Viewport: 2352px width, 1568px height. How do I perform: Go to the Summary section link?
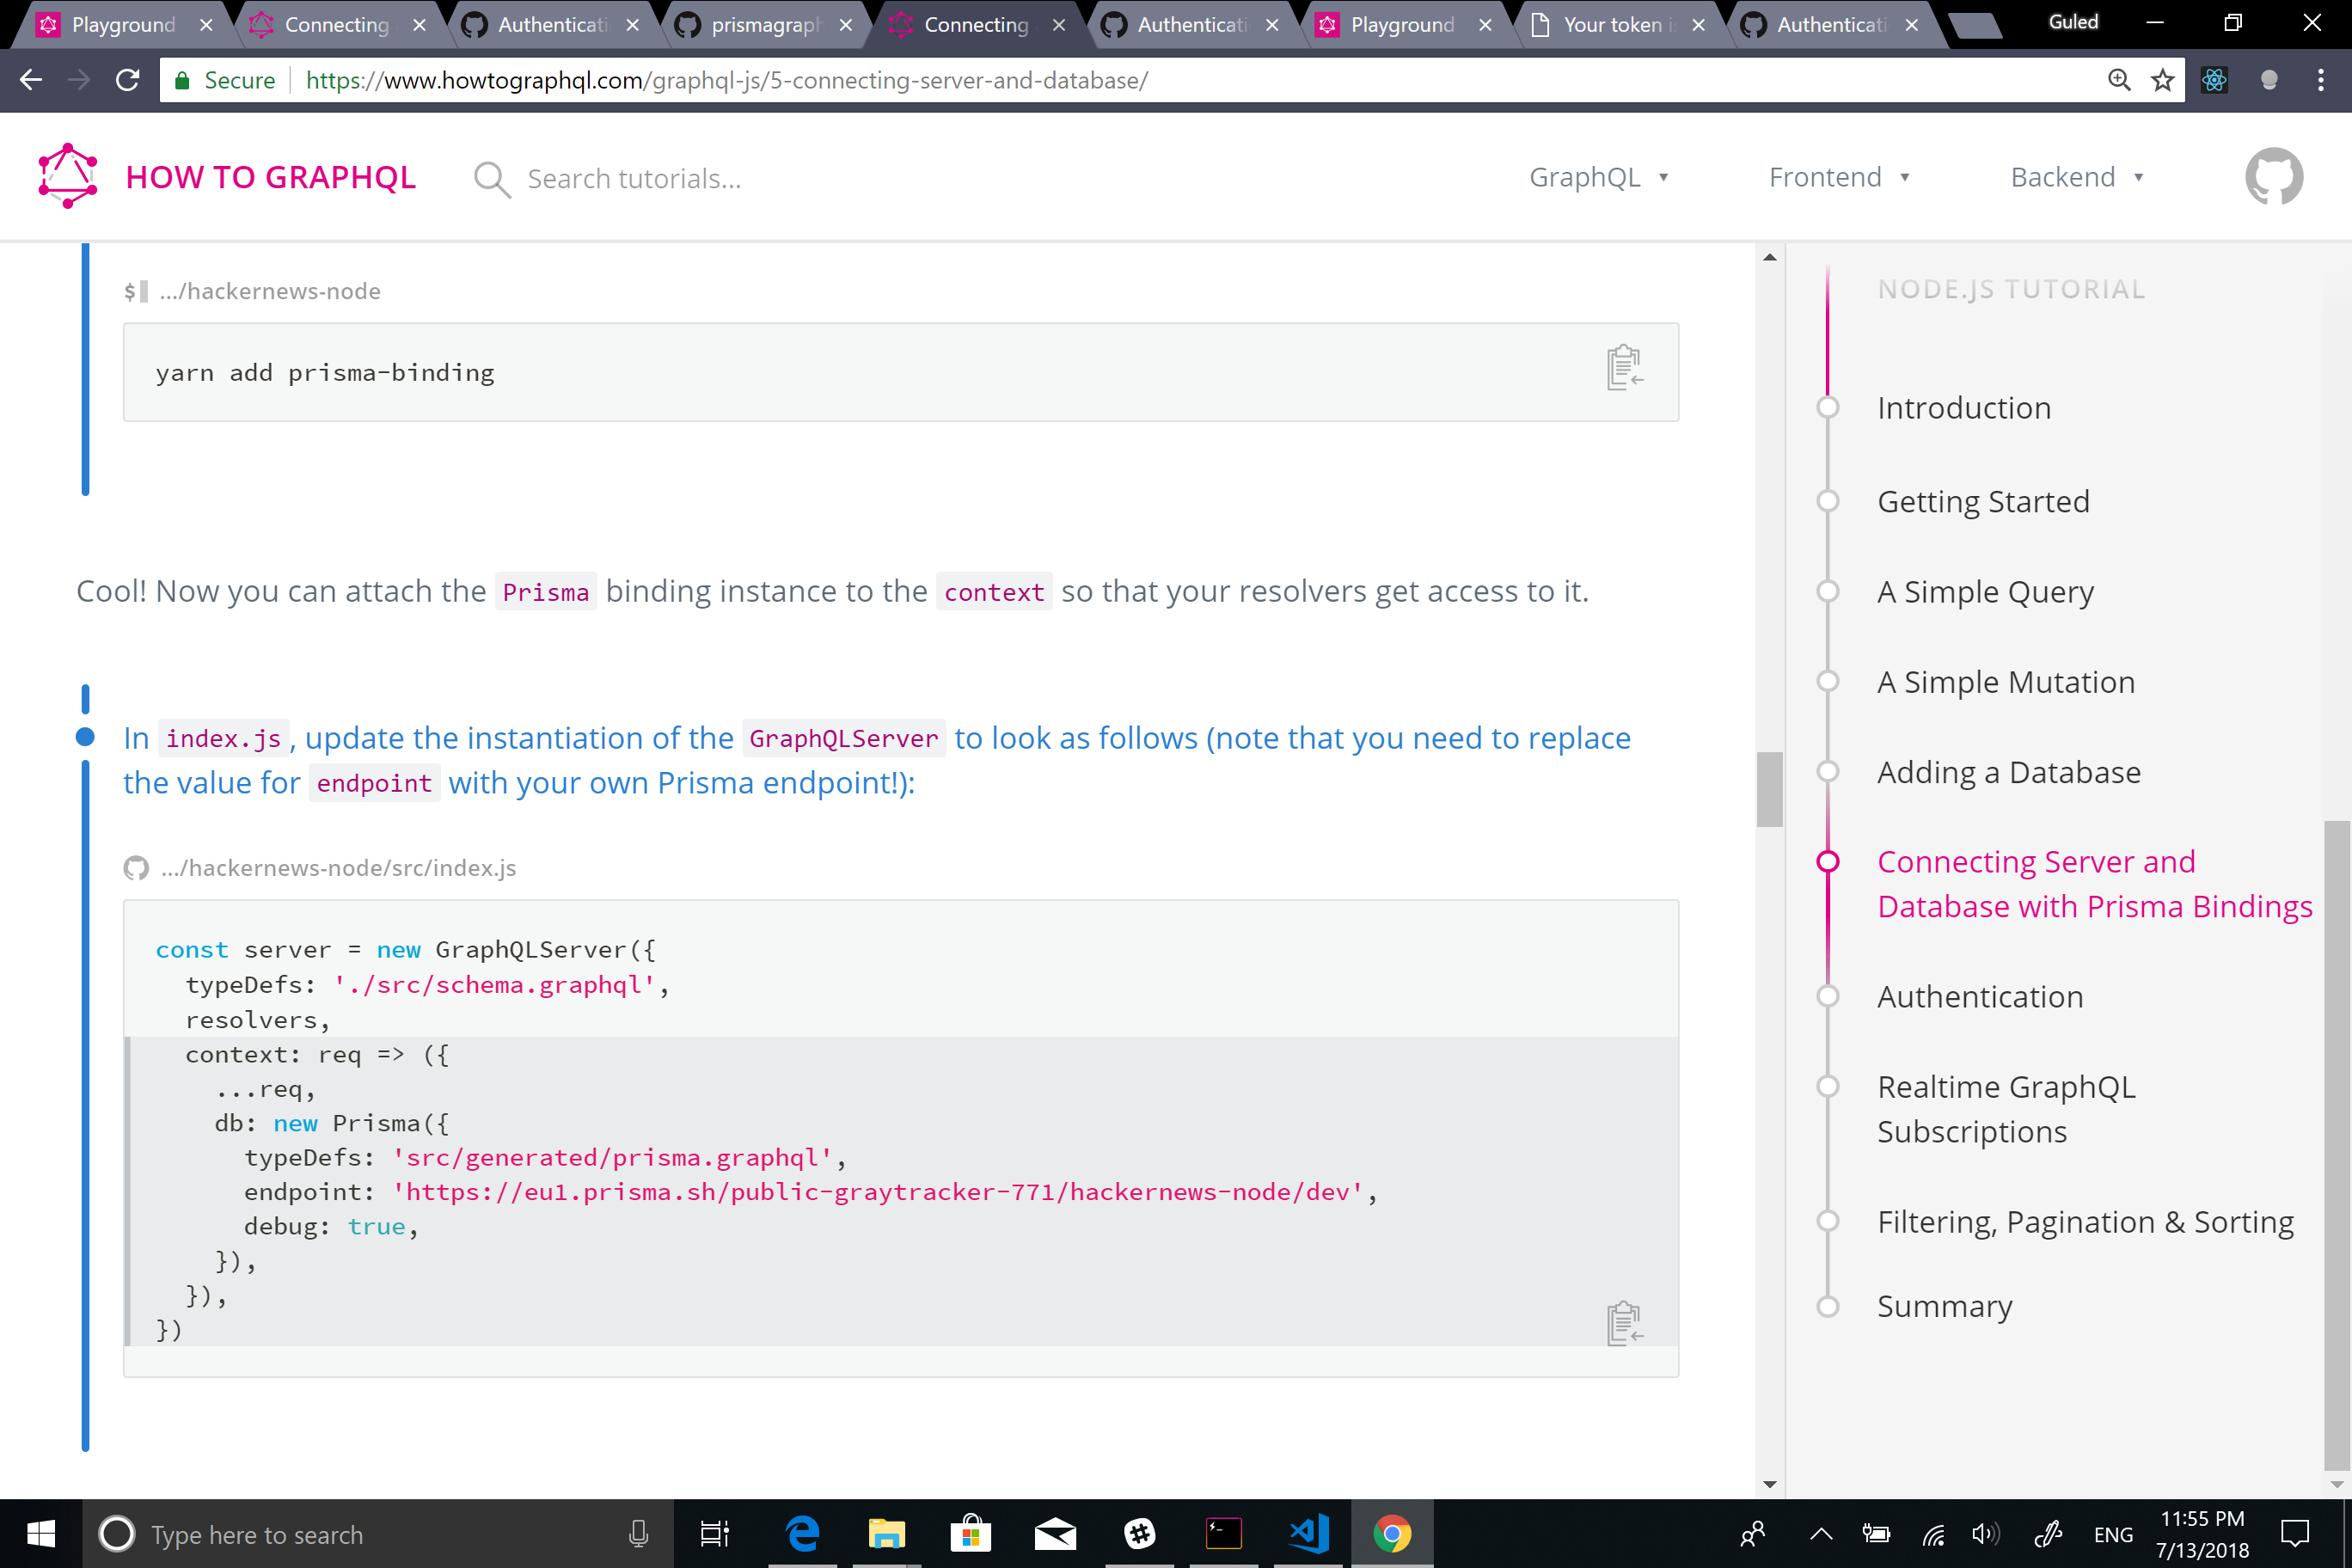coord(1944,1305)
